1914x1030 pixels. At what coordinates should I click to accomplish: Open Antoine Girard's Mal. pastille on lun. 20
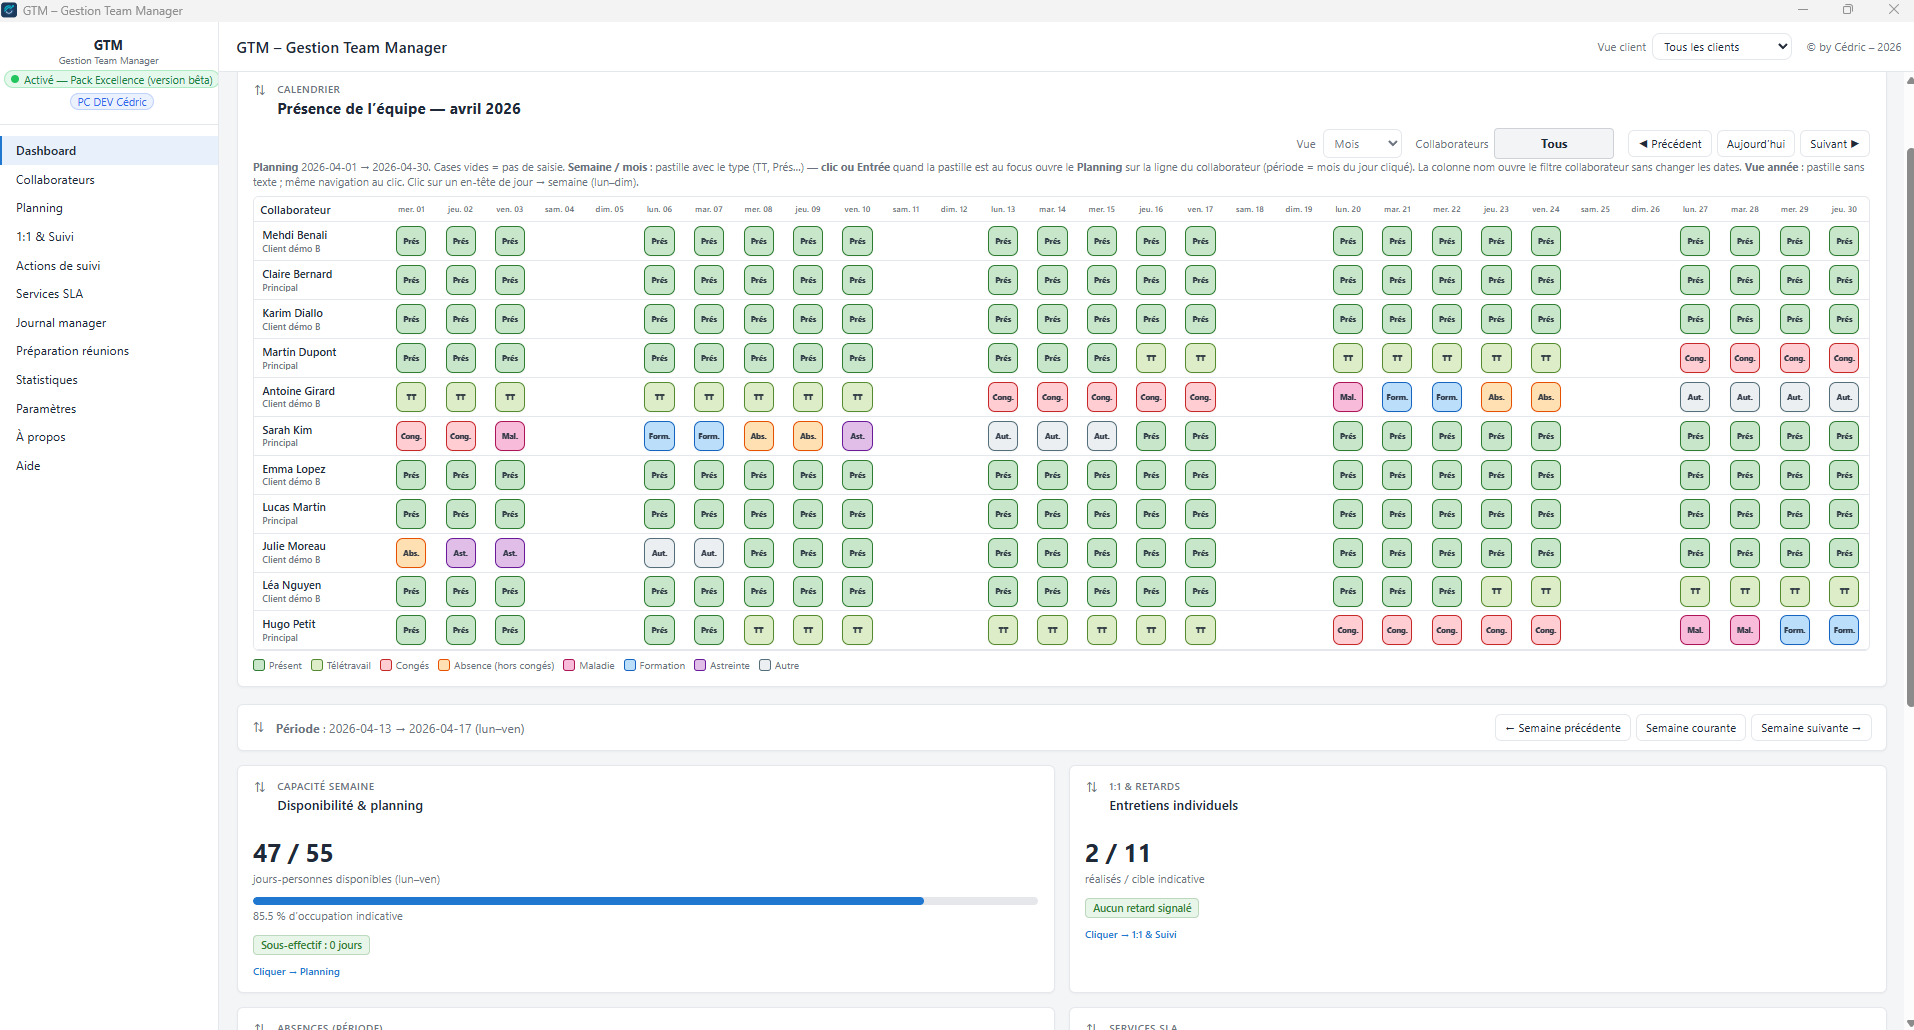point(1347,397)
